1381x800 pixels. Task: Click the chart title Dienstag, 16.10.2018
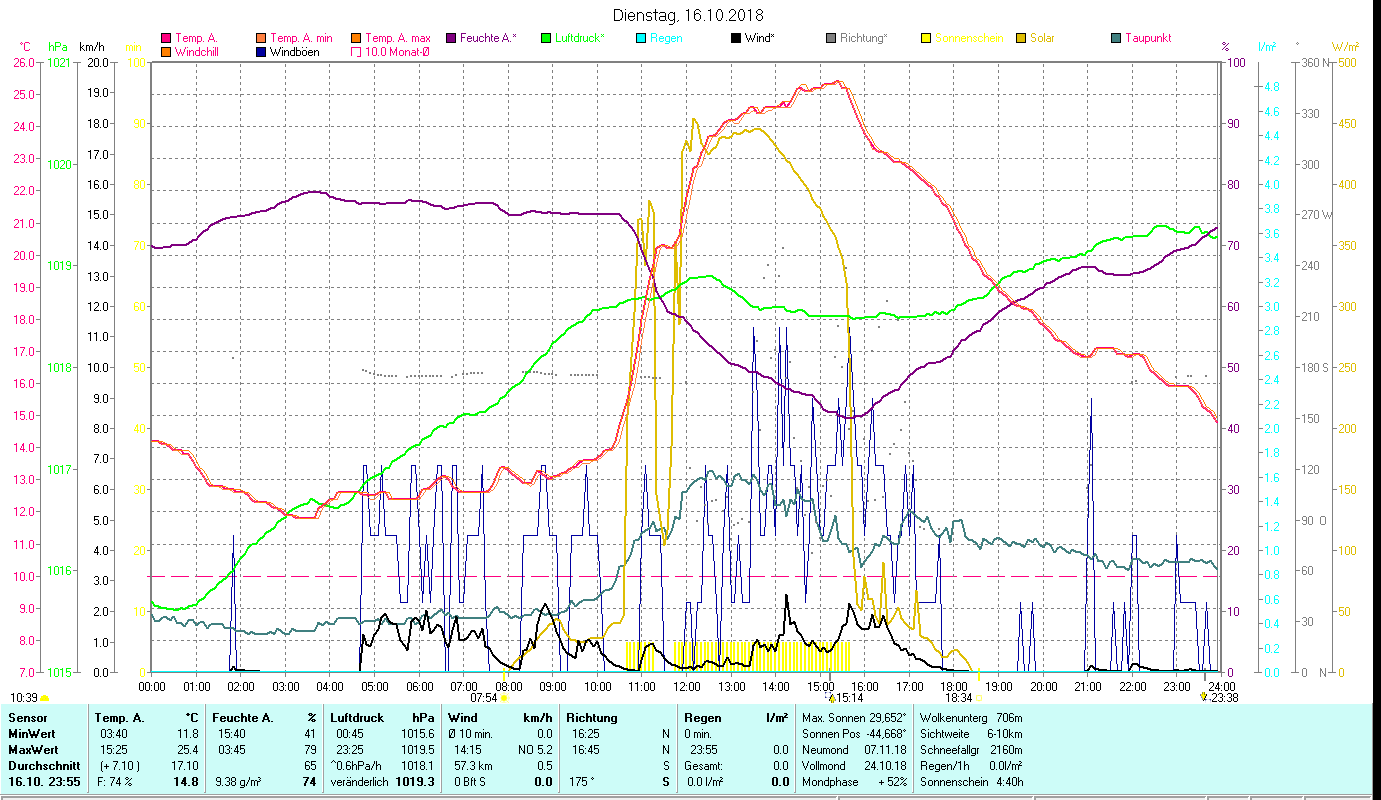click(x=687, y=15)
